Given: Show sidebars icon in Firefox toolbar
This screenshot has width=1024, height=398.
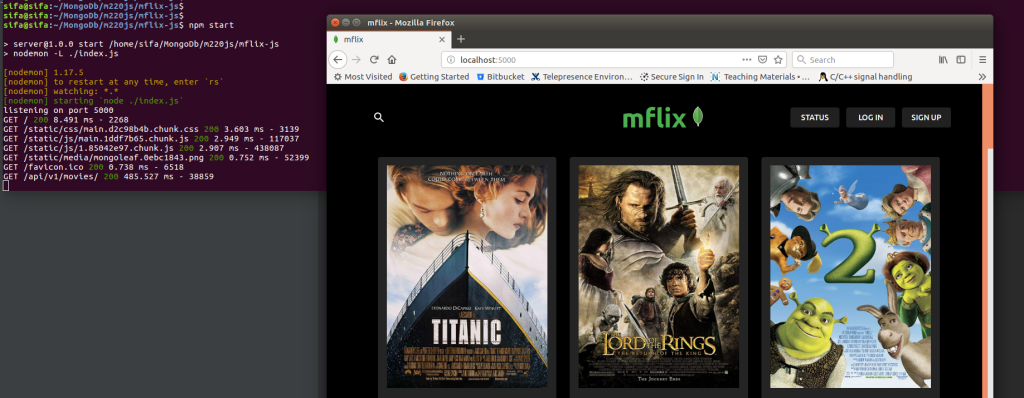Looking at the screenshot, I should coord(961,59).
